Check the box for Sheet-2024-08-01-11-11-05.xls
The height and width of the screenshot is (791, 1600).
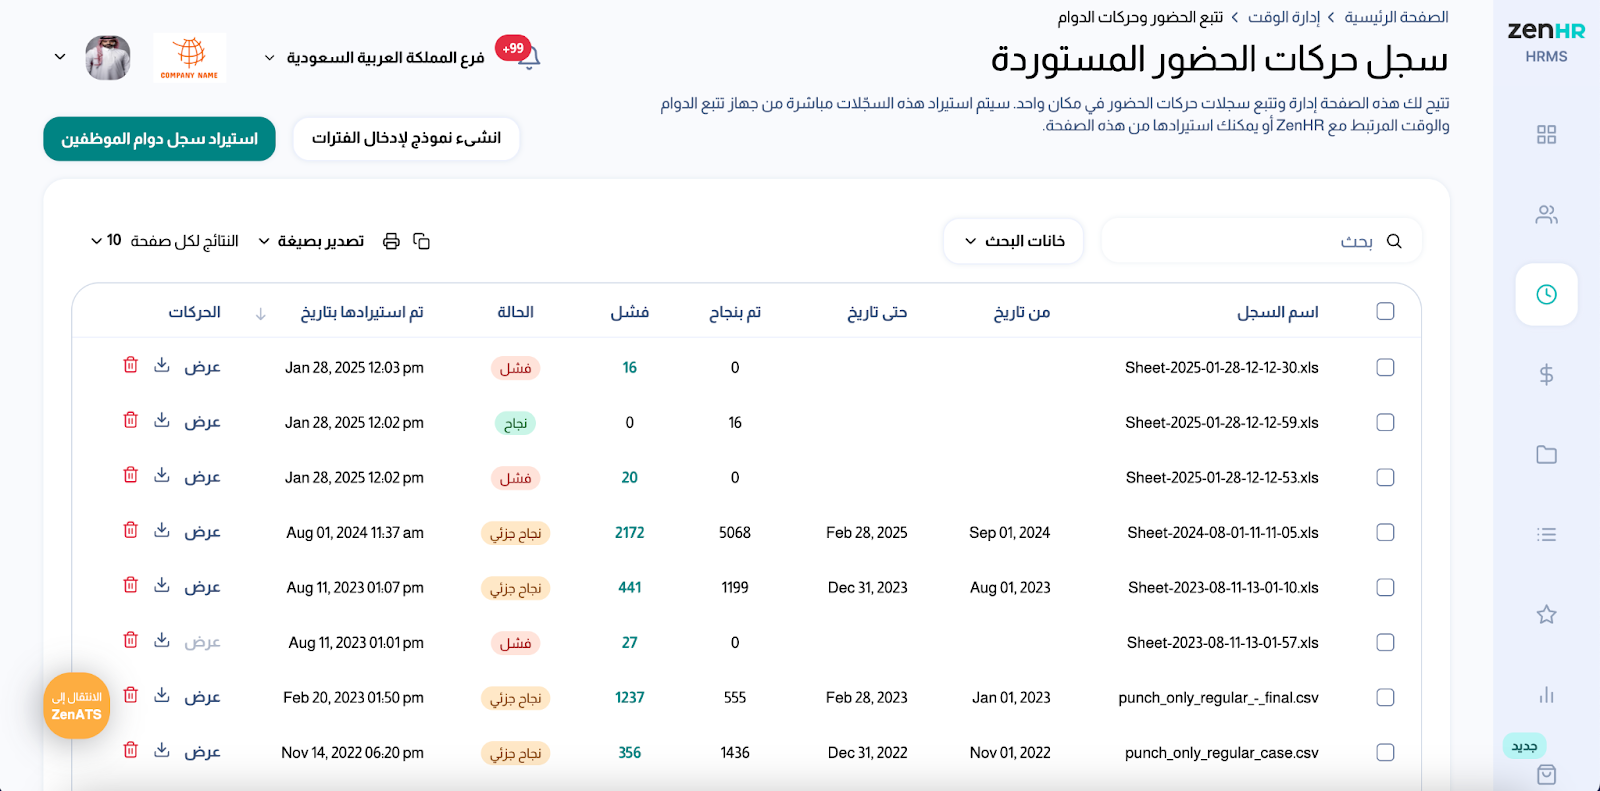click(x=1385, y=532)
